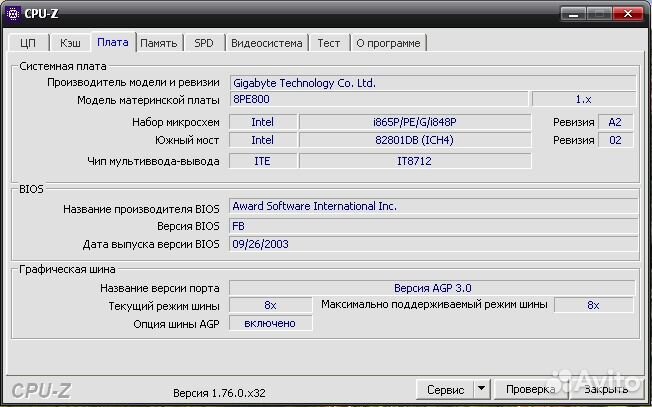
Task: Click the CPU-Z logo at bottom left
Action: (41, 391)
